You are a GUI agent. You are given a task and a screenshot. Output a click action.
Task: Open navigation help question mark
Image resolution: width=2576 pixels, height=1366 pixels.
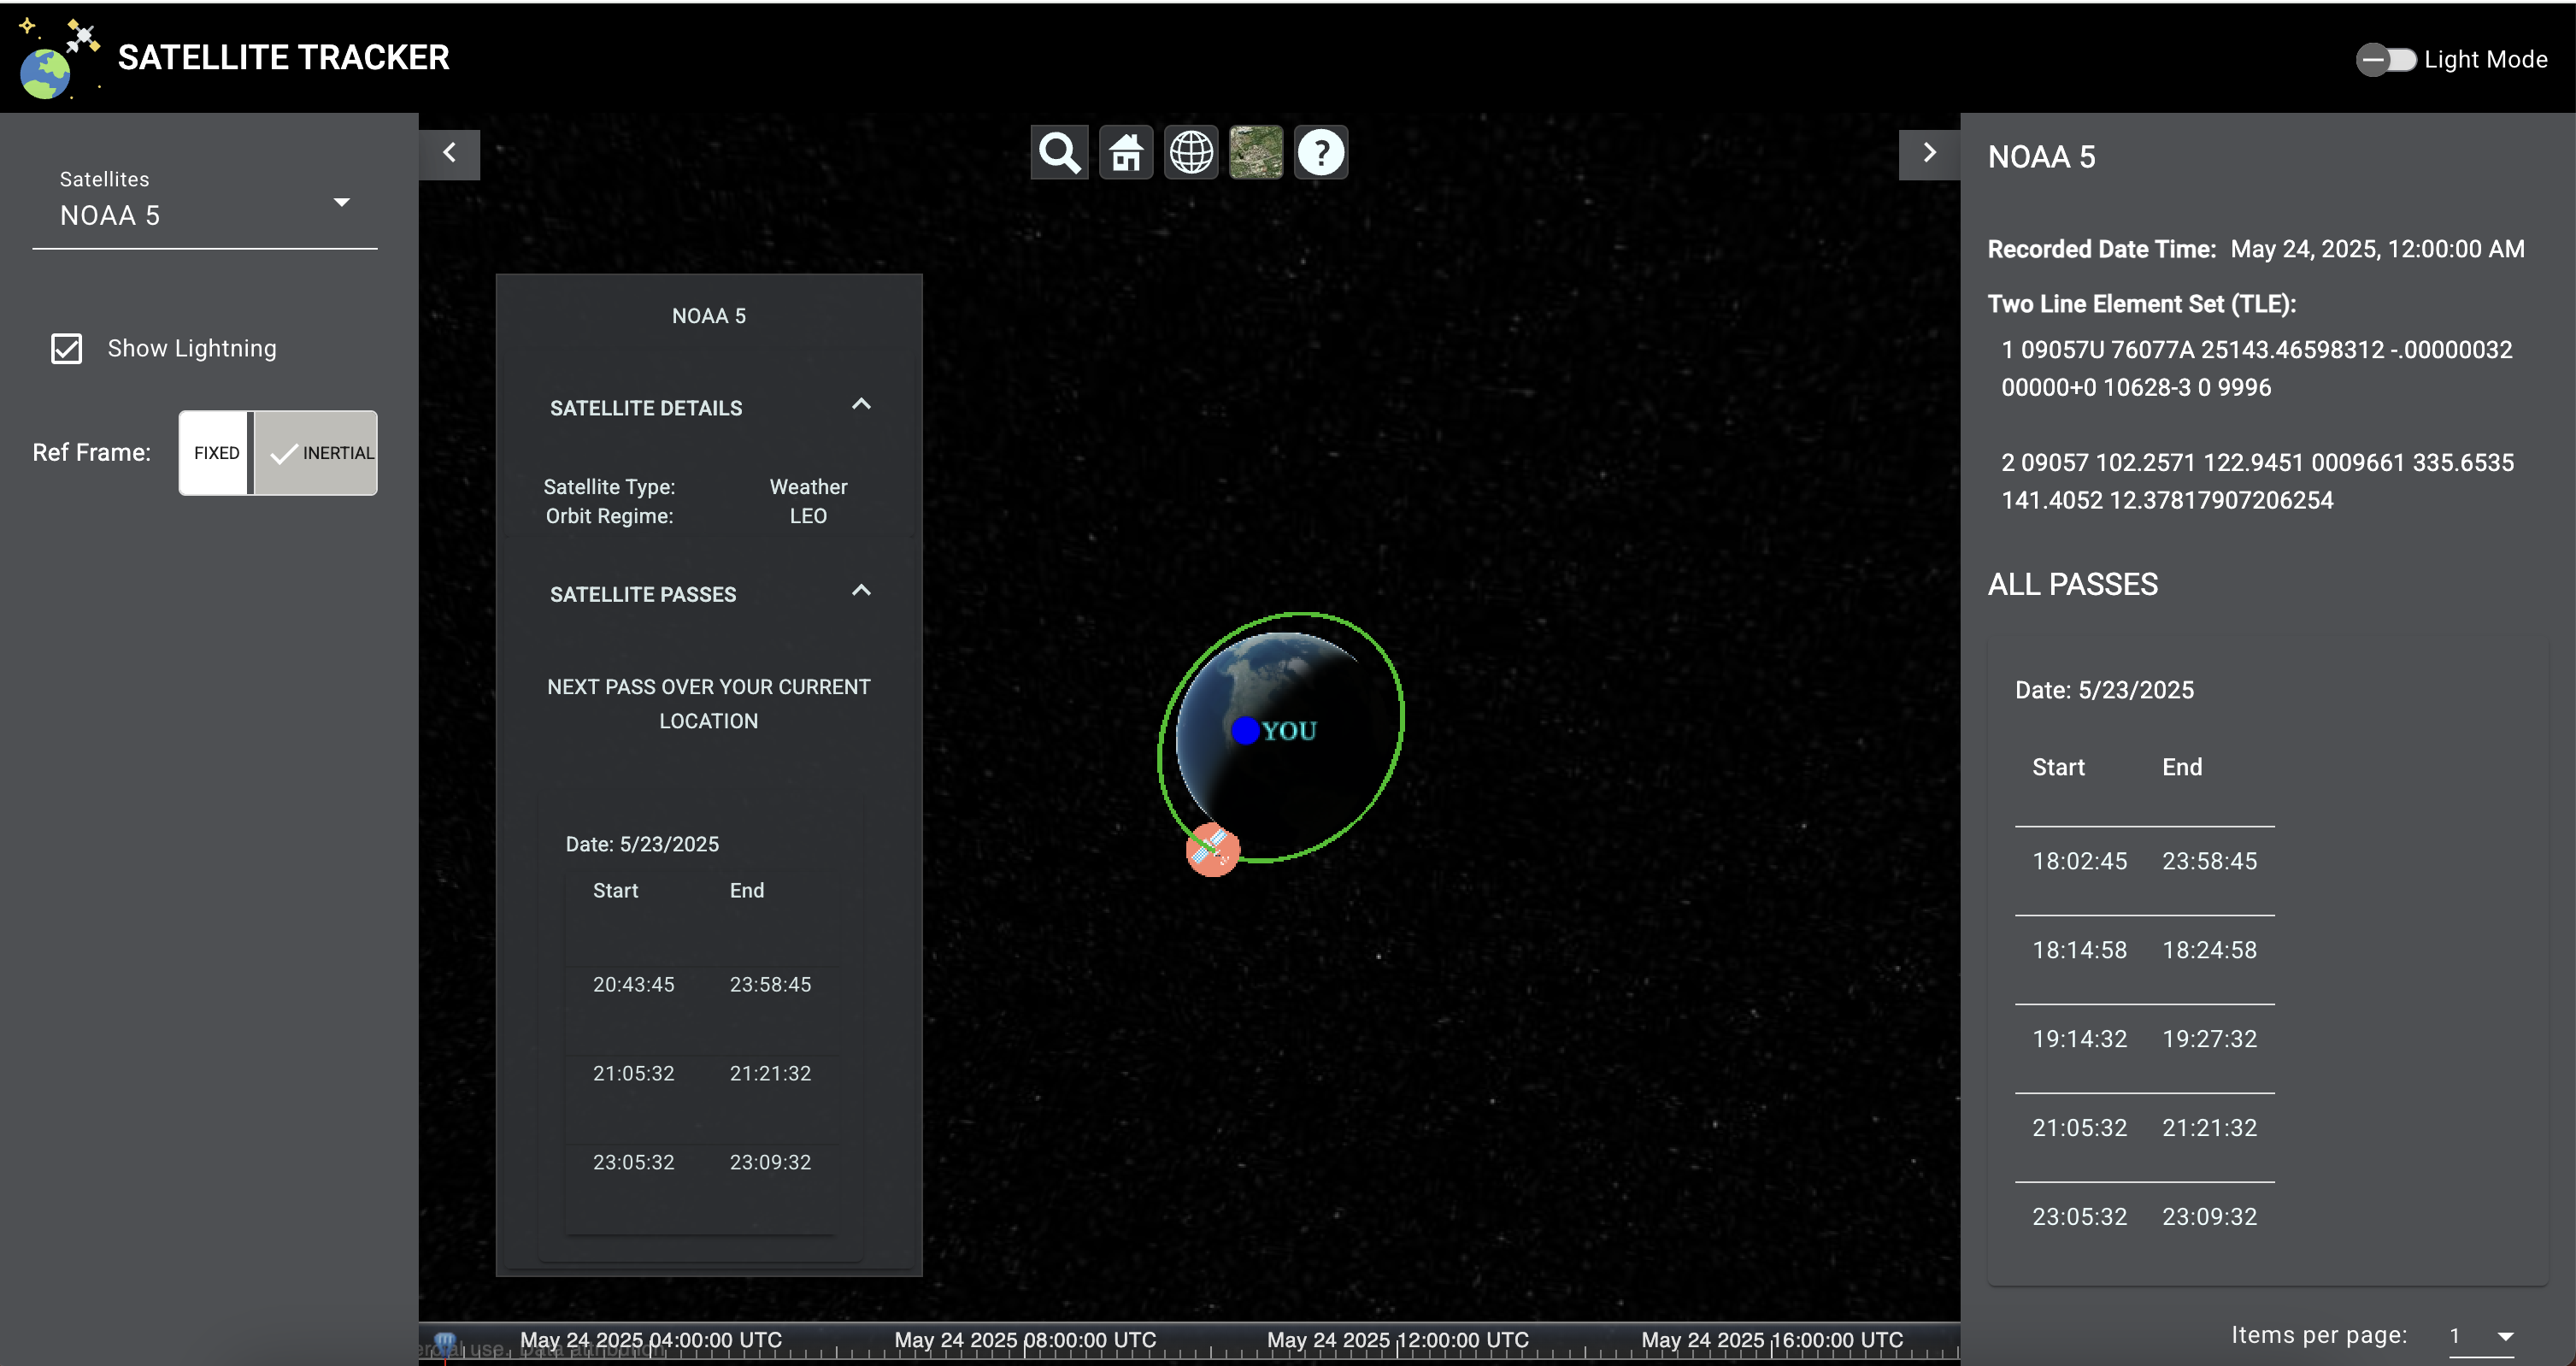click(x=1321, y=153)
